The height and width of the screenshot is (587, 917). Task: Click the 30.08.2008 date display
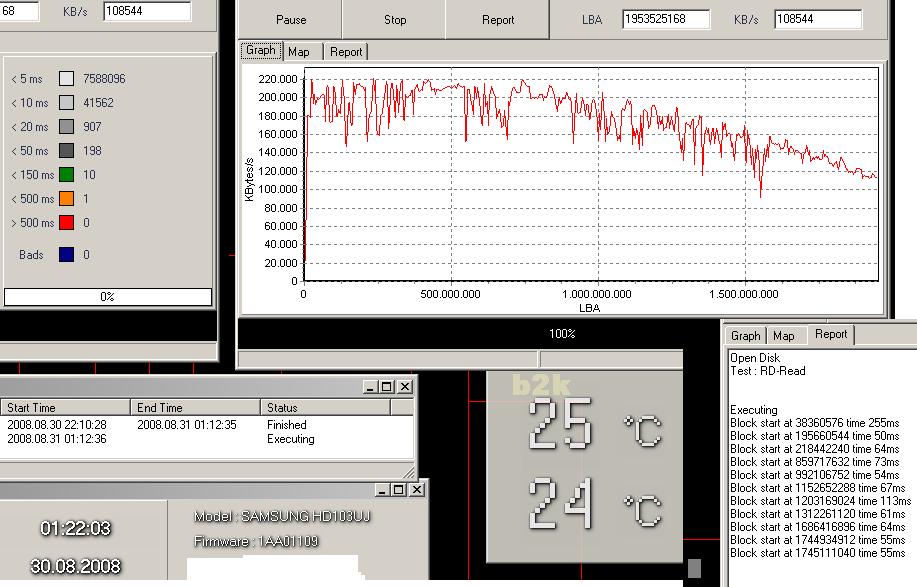(x=75, y=566)
